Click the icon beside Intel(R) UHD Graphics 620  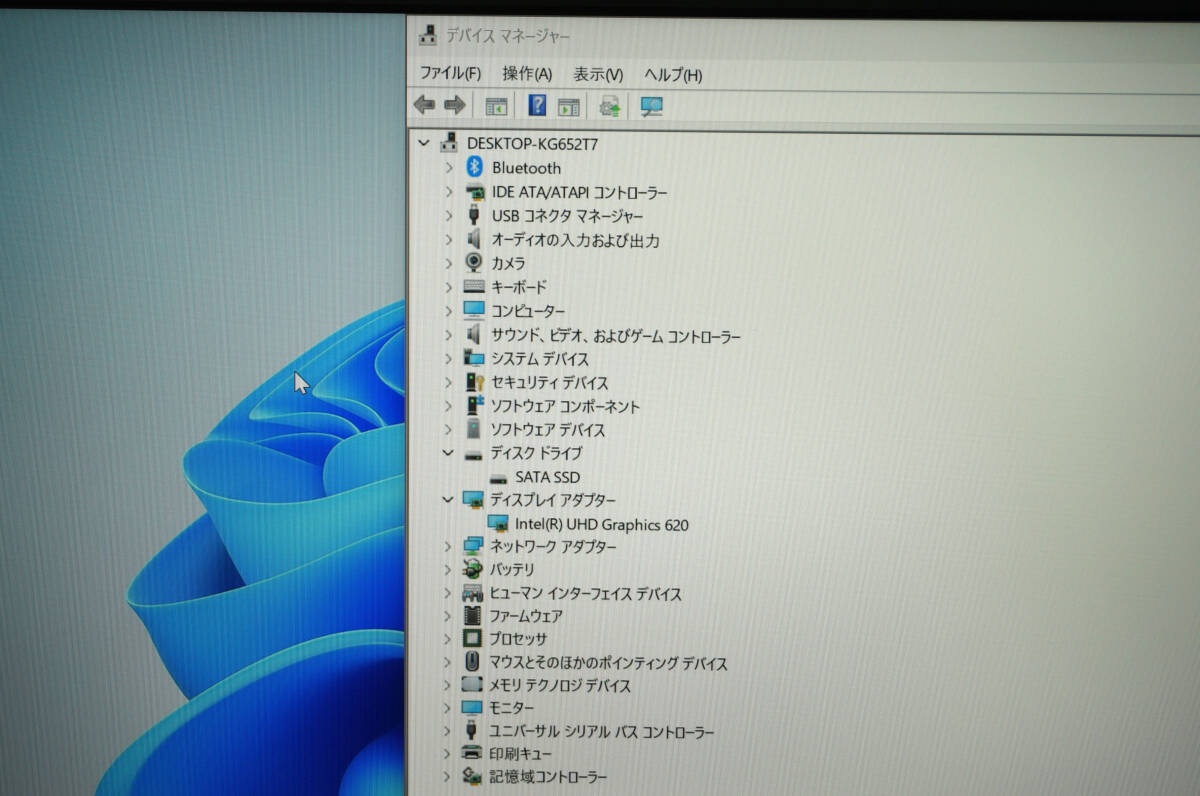(498, 524)
